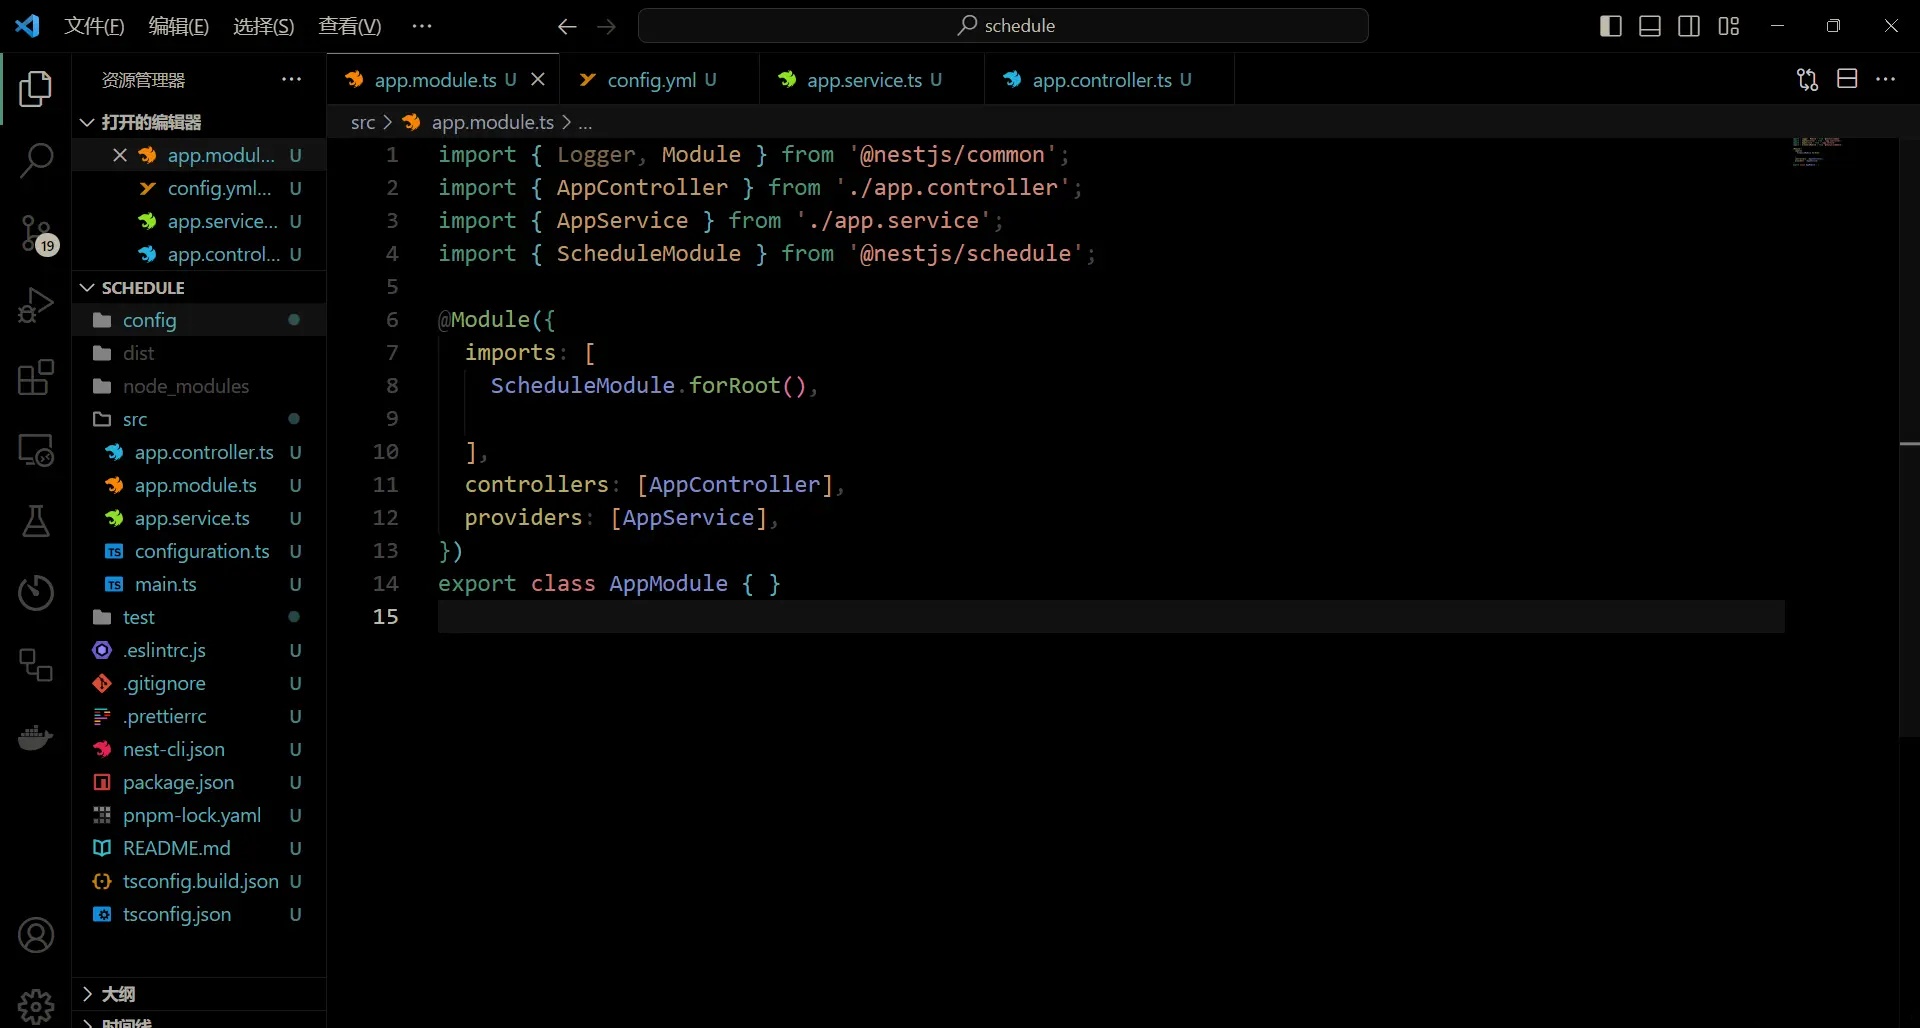Collapse the 打开的编辑器 section
Image resolution: width=1920 pixels, height=1028 pixels.
(x=151, y=122)
